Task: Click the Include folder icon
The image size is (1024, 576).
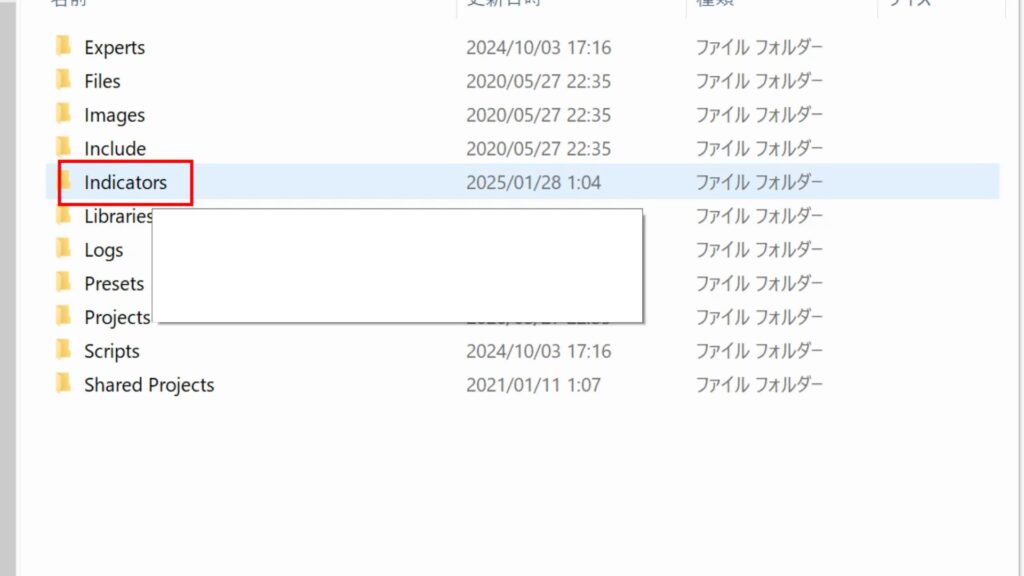Action: [x=63, y=148]
